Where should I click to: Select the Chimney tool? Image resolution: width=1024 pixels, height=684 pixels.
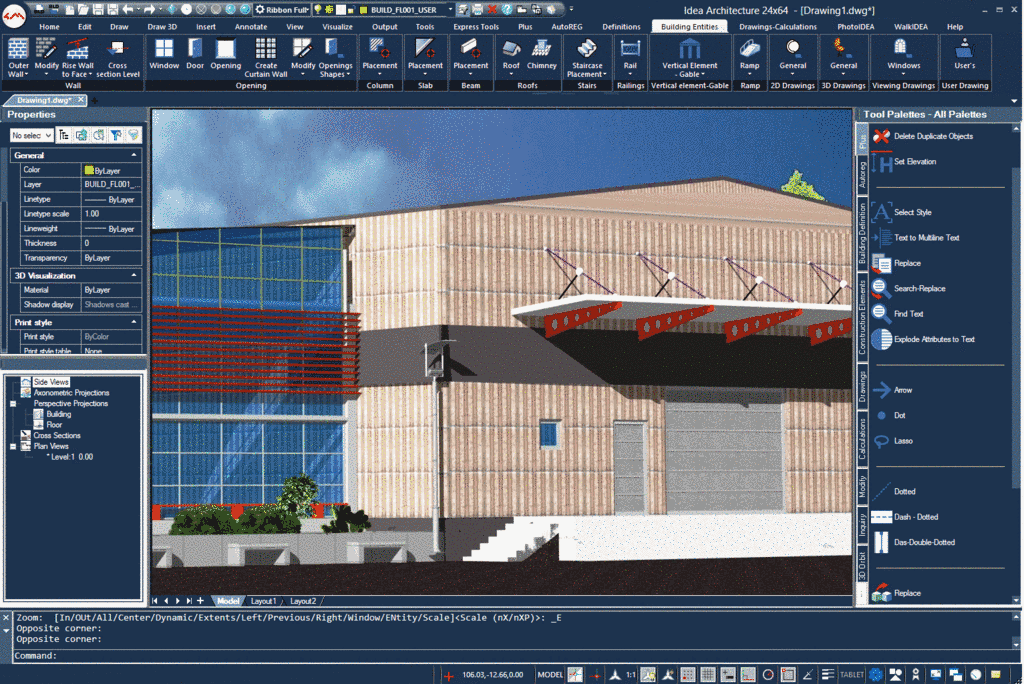point(541,54)
